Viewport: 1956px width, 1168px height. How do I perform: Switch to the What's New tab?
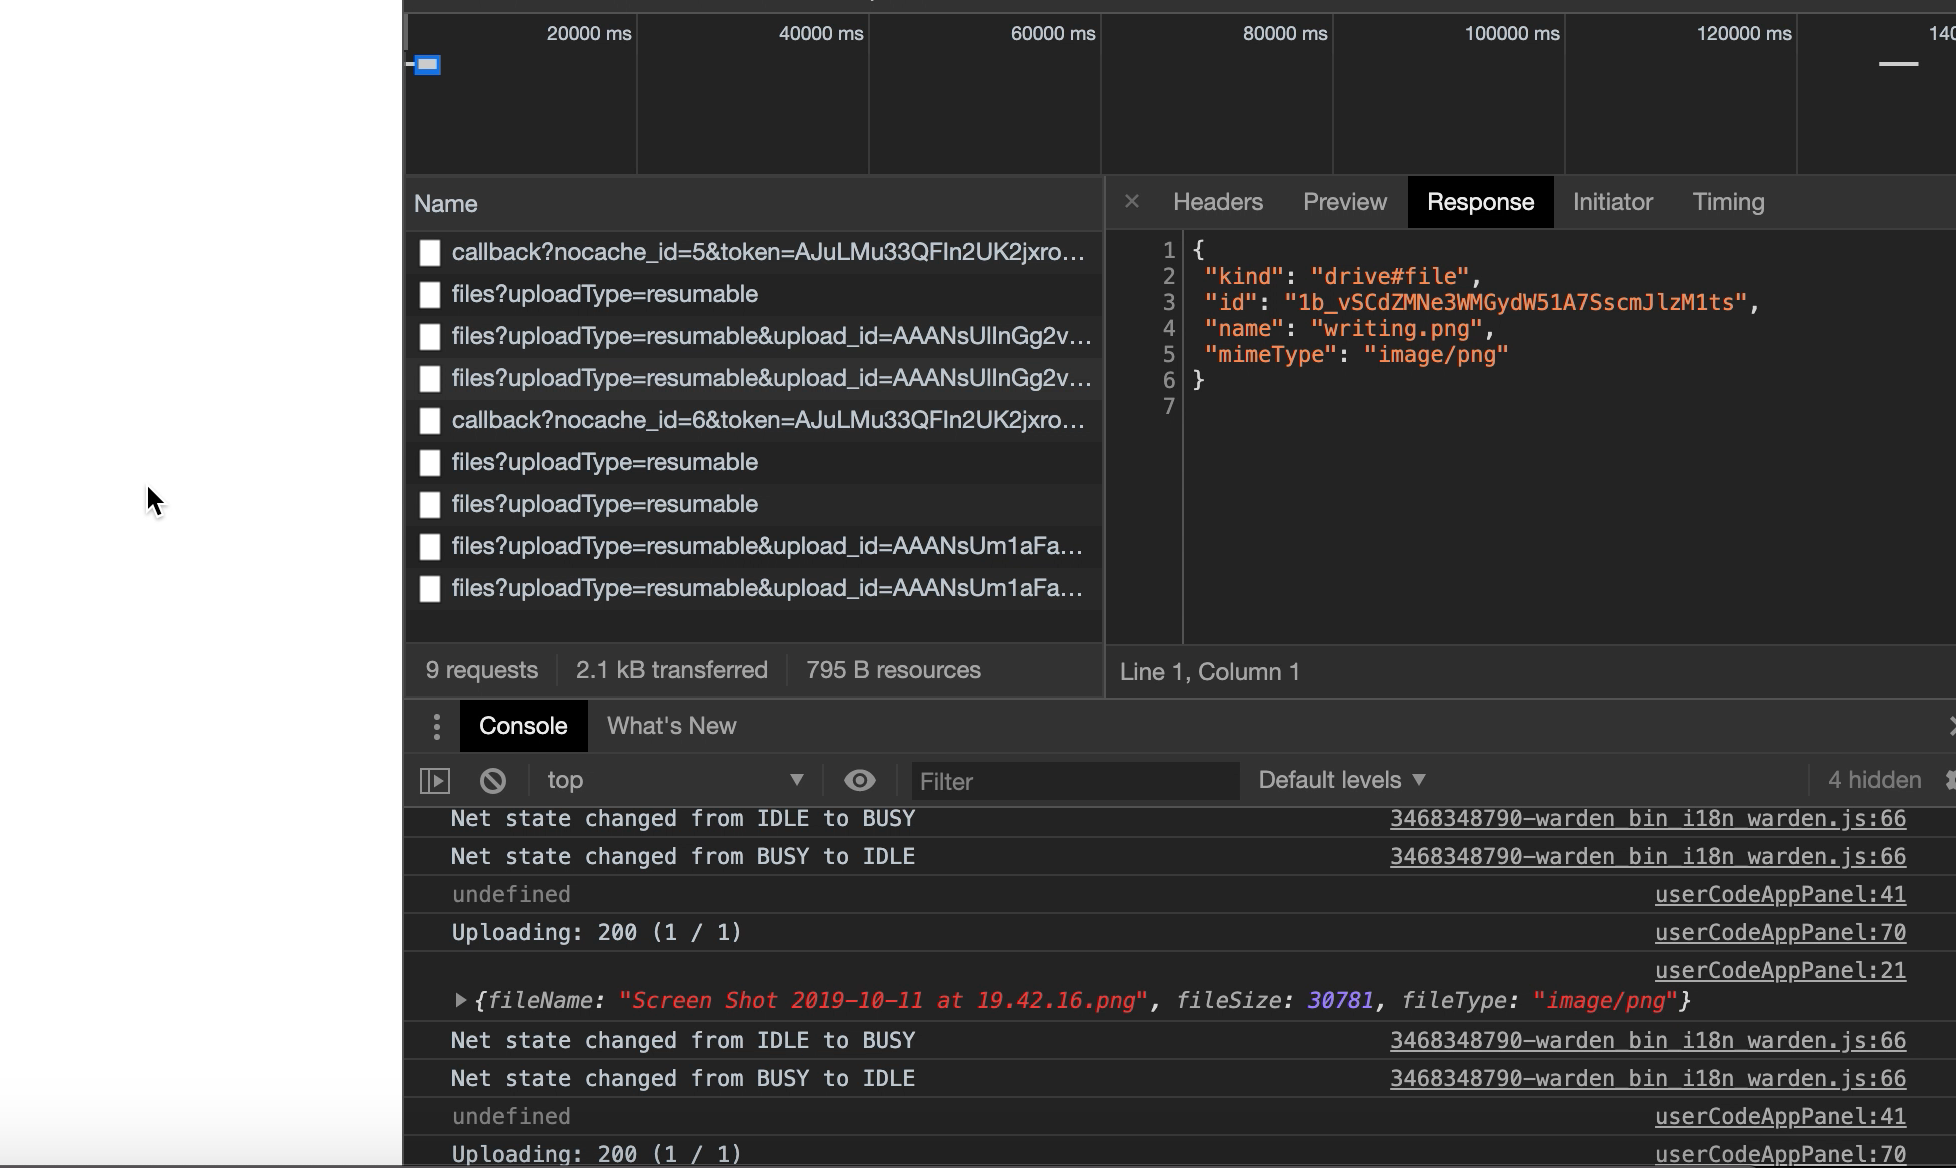670,726
